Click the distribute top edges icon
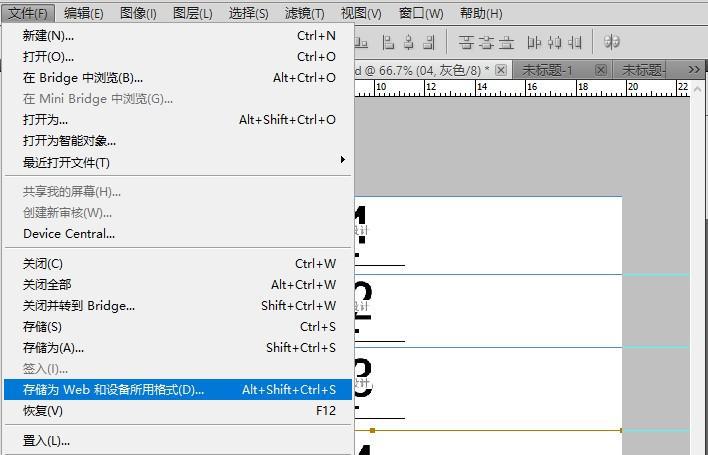Viewport: 708px width, 455px height. click(466, 42)
